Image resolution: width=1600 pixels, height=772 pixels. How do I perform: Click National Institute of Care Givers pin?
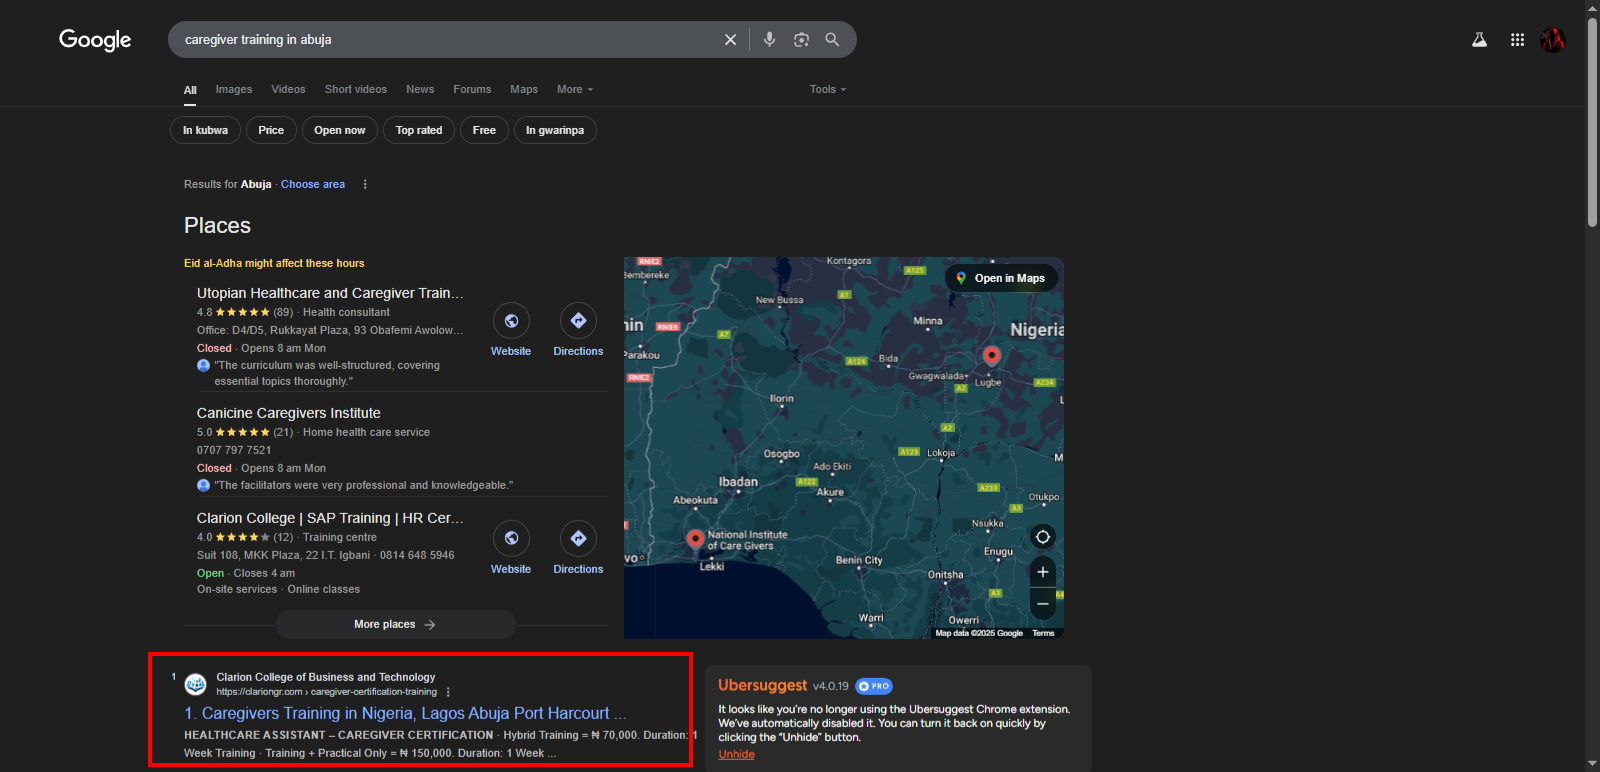pyautogui.click(x=695, y=539)
